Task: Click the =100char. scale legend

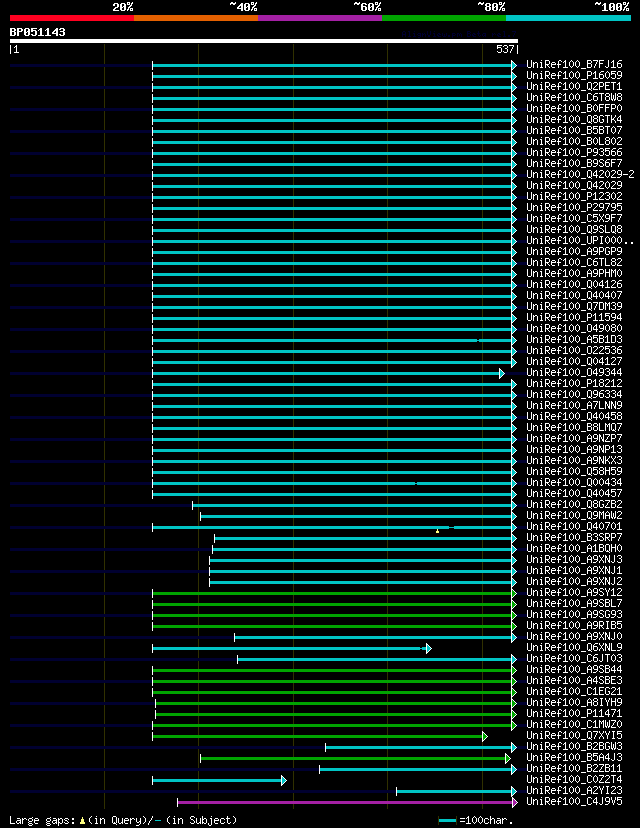Action: [476, 821]
